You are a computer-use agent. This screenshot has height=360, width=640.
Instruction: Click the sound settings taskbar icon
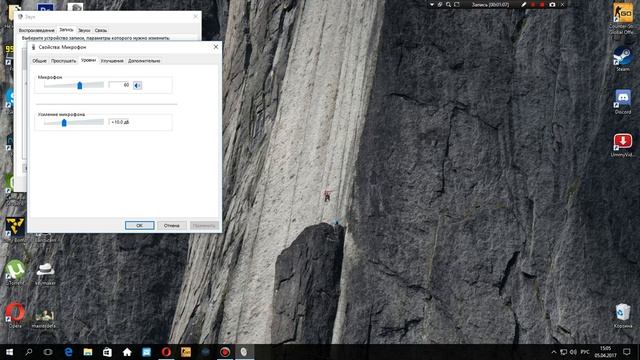click(x=244, y=352)
